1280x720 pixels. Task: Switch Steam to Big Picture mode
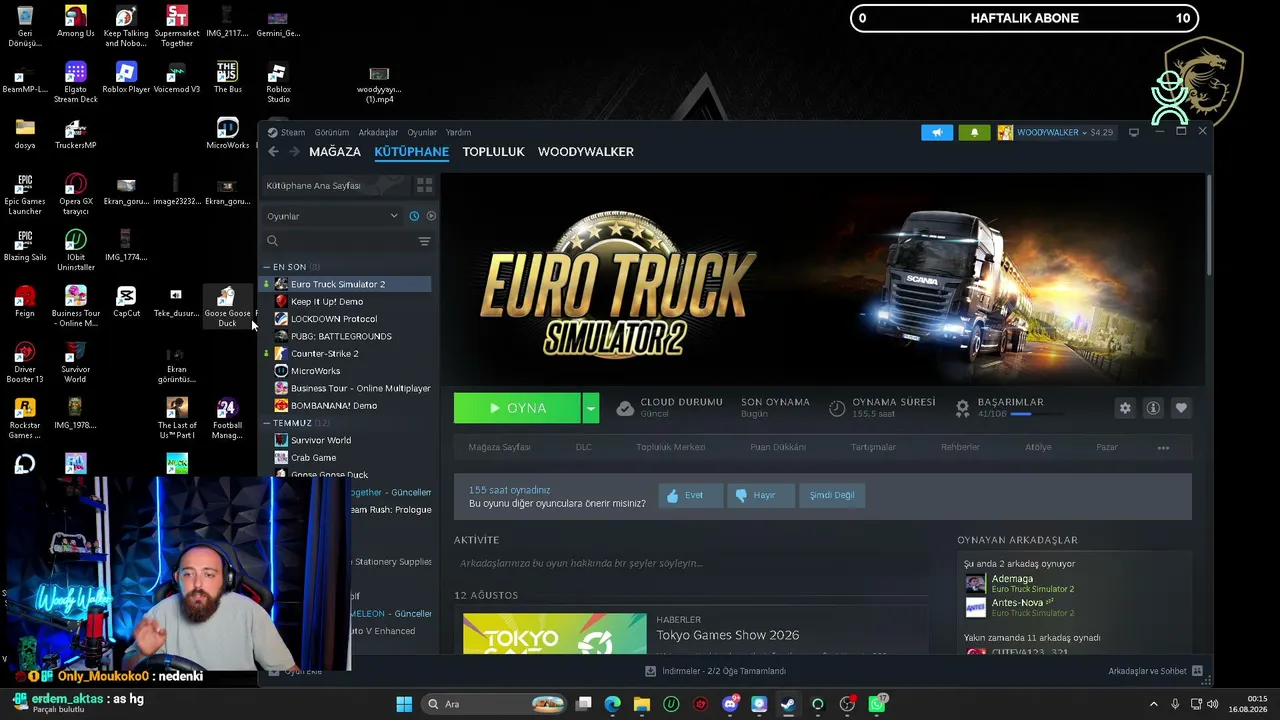1133,132
